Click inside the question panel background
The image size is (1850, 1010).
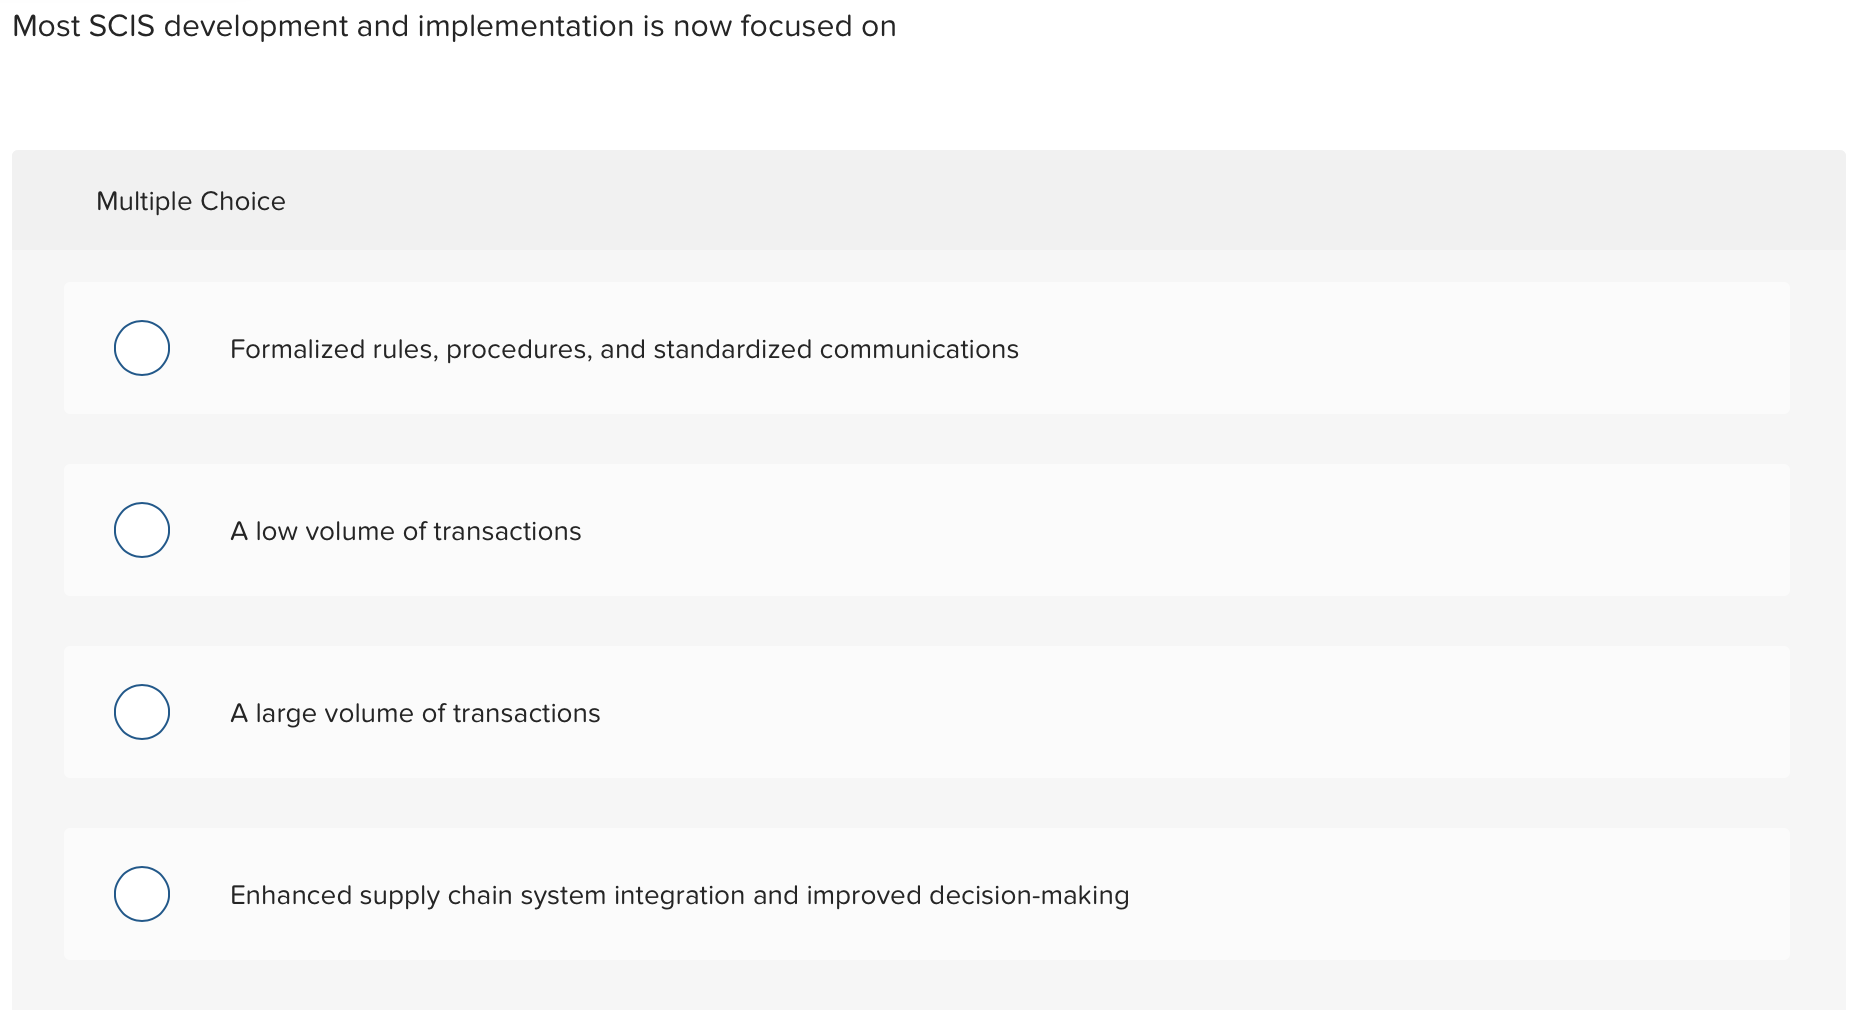(x=1400, y=620)
